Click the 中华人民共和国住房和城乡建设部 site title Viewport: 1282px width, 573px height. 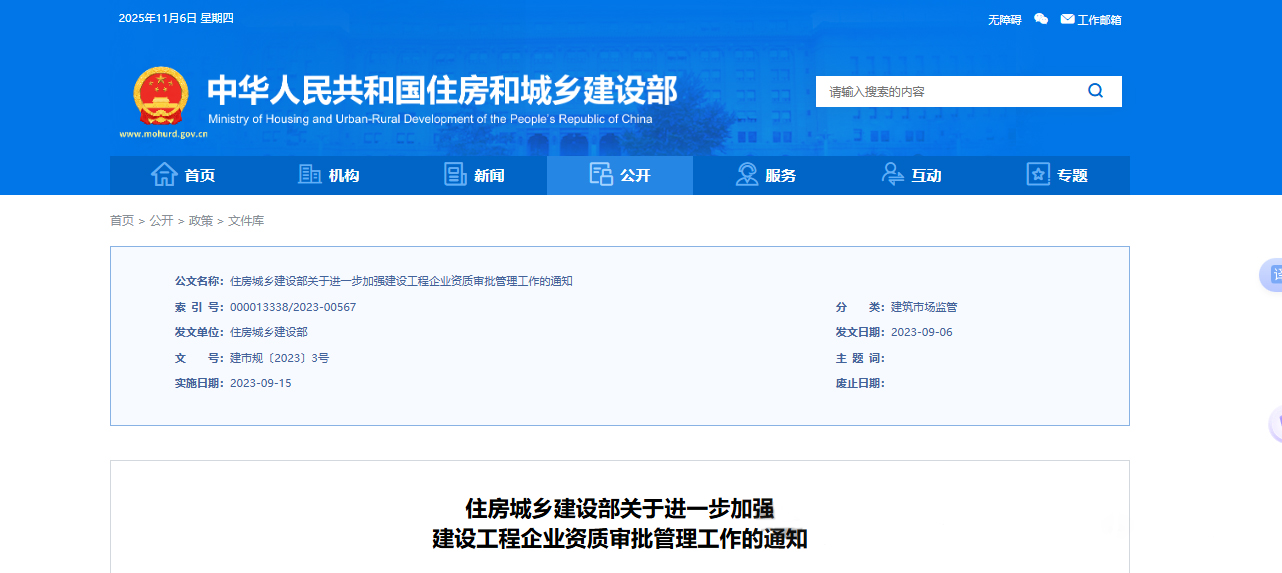pyautogui.click(x=442, y=90)
